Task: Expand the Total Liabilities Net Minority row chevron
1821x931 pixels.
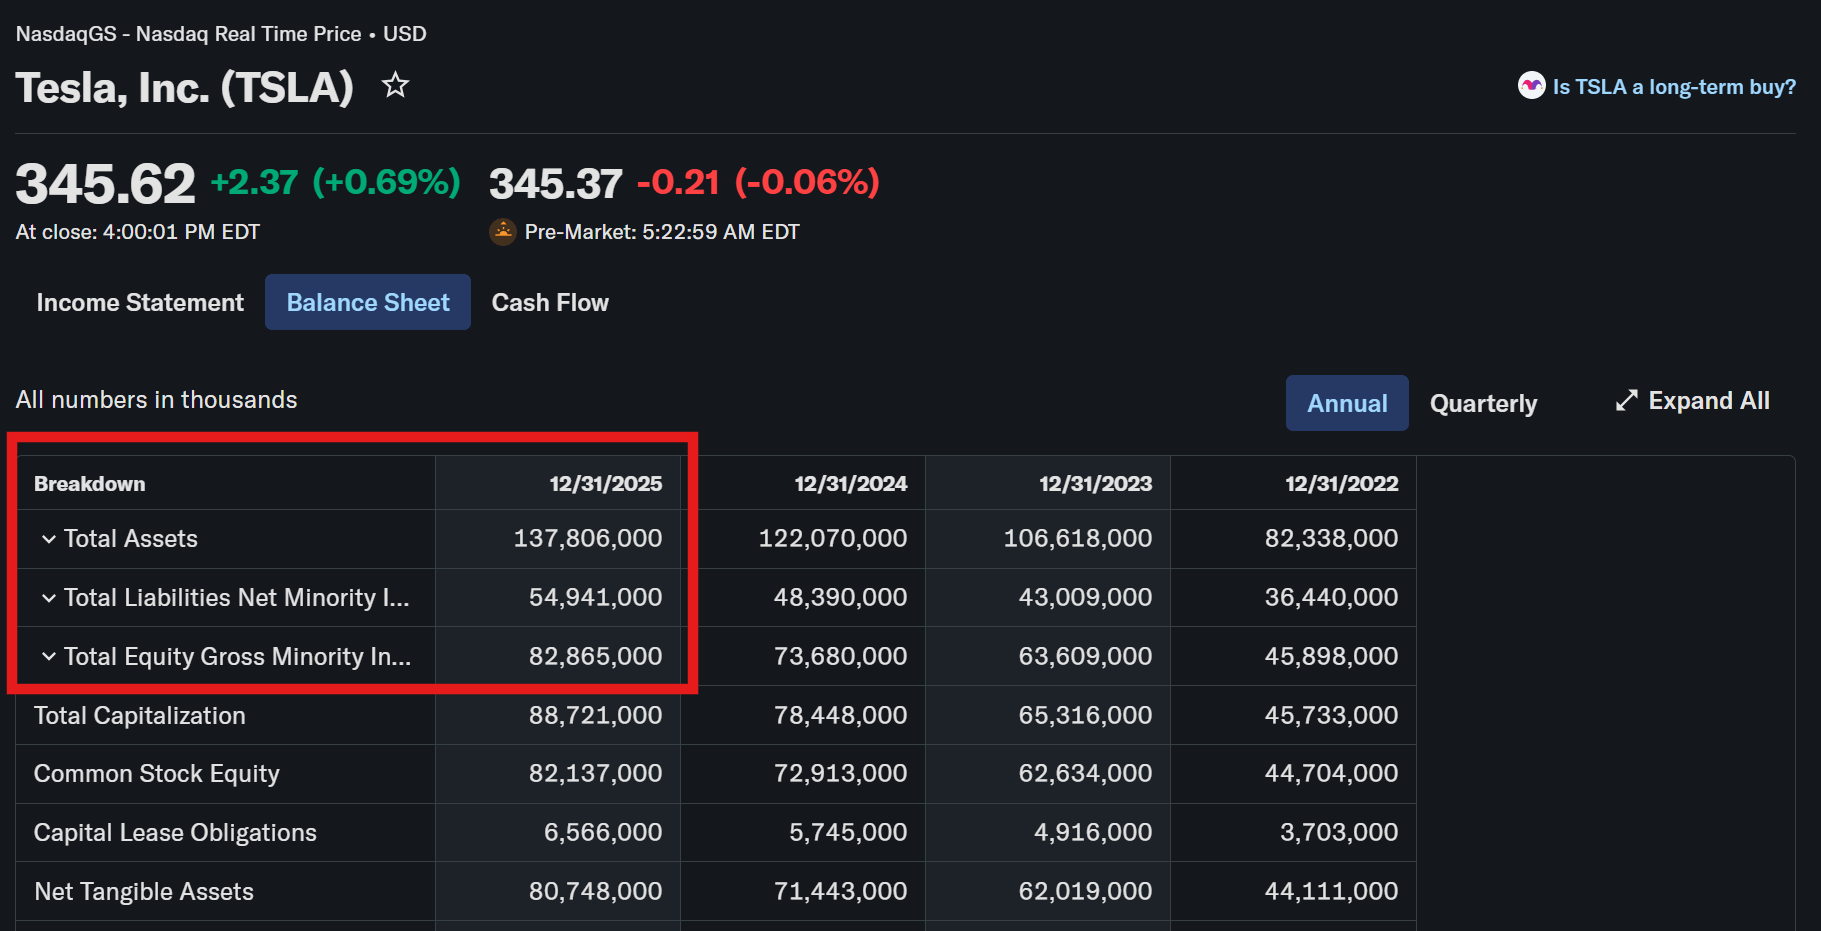Action: (48, 598)
